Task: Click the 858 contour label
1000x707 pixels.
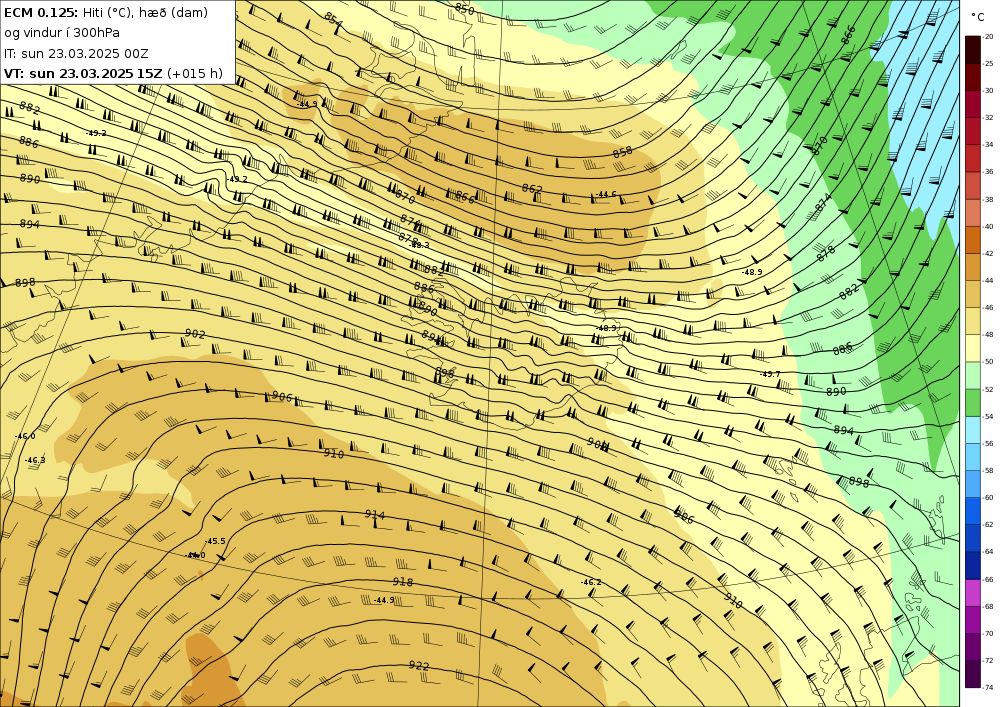Action: pos(622,152)
